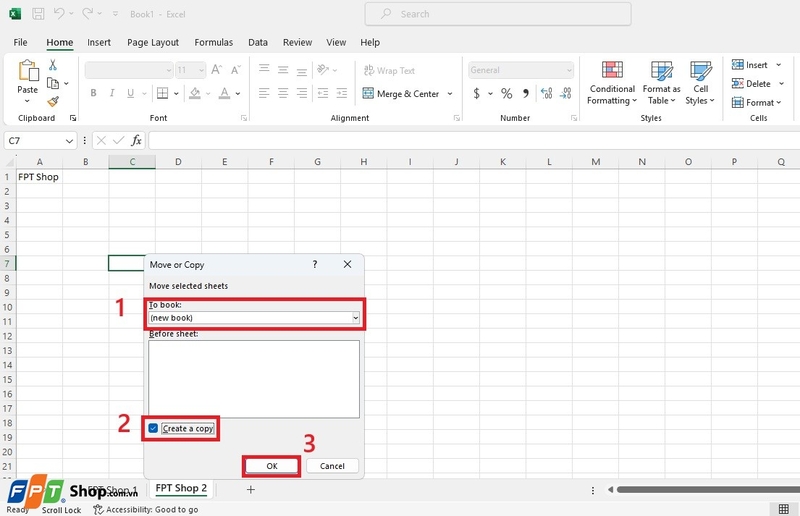This screenshot has height=516, width=800.
Task: Click the Align Left icon
Action: point(264,93)
